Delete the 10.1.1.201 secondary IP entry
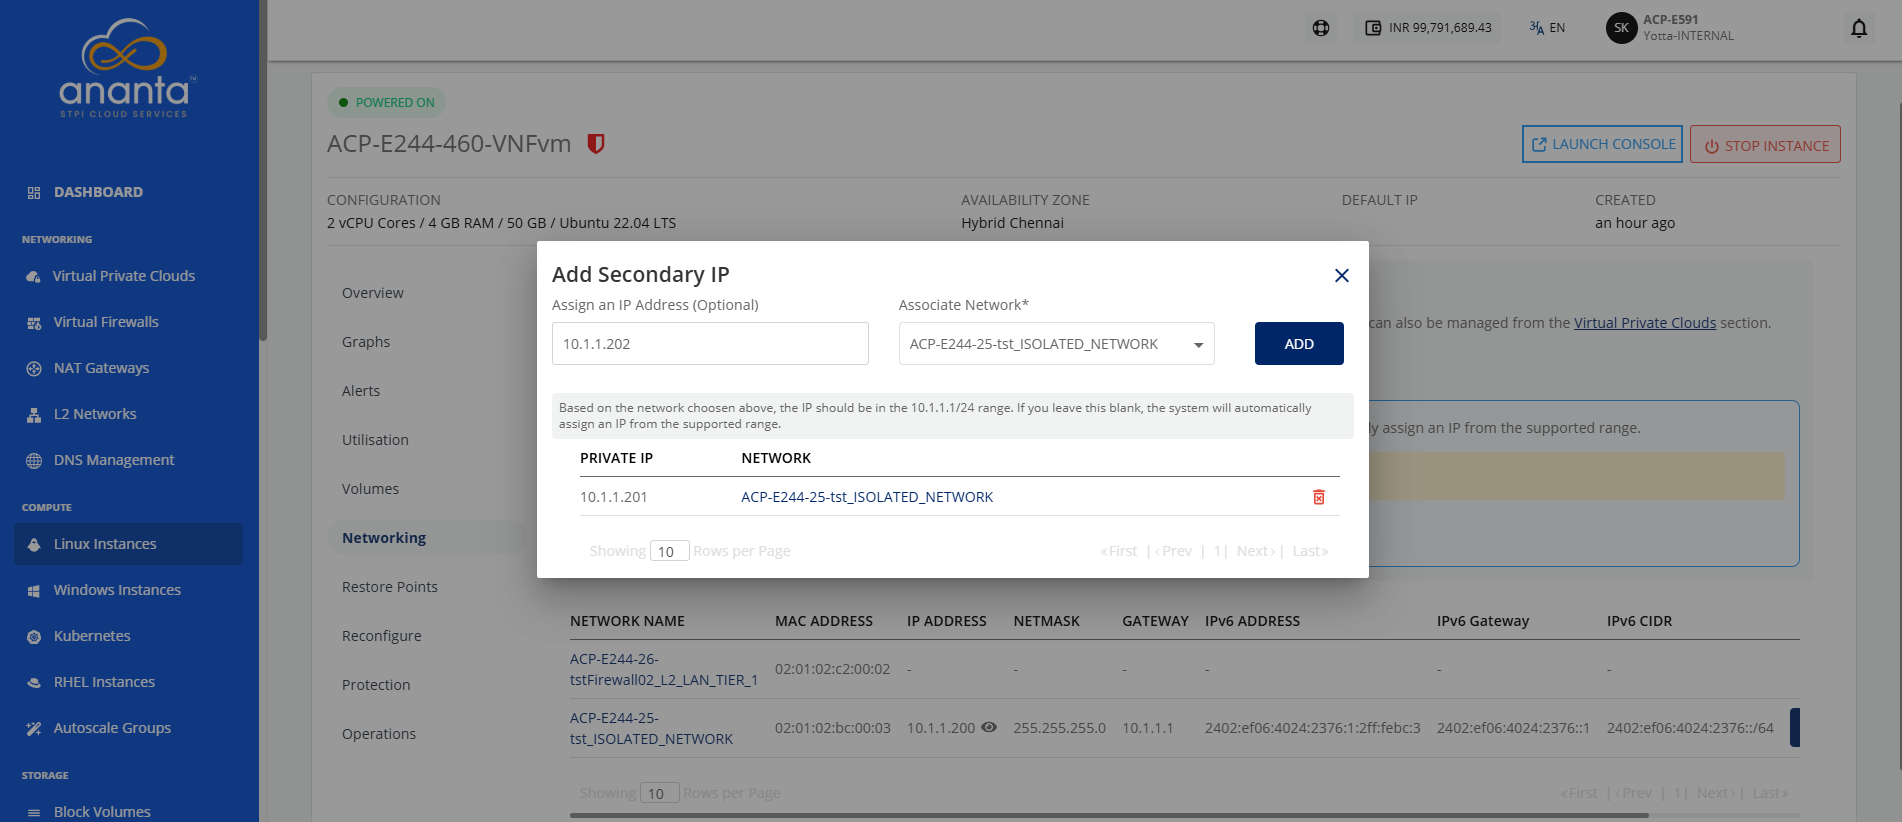Screen dimensions: 1902x822 1318,497
